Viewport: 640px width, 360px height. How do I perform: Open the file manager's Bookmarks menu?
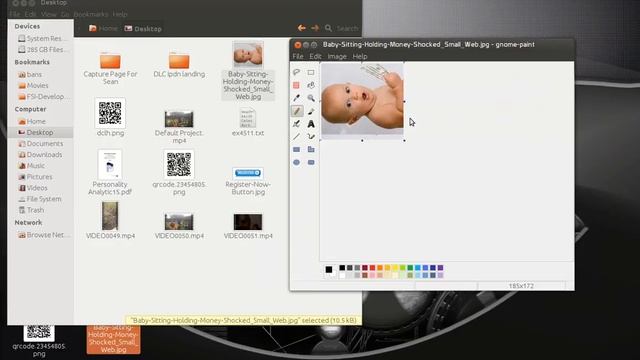pyautogui.click(x=91, y=14)
